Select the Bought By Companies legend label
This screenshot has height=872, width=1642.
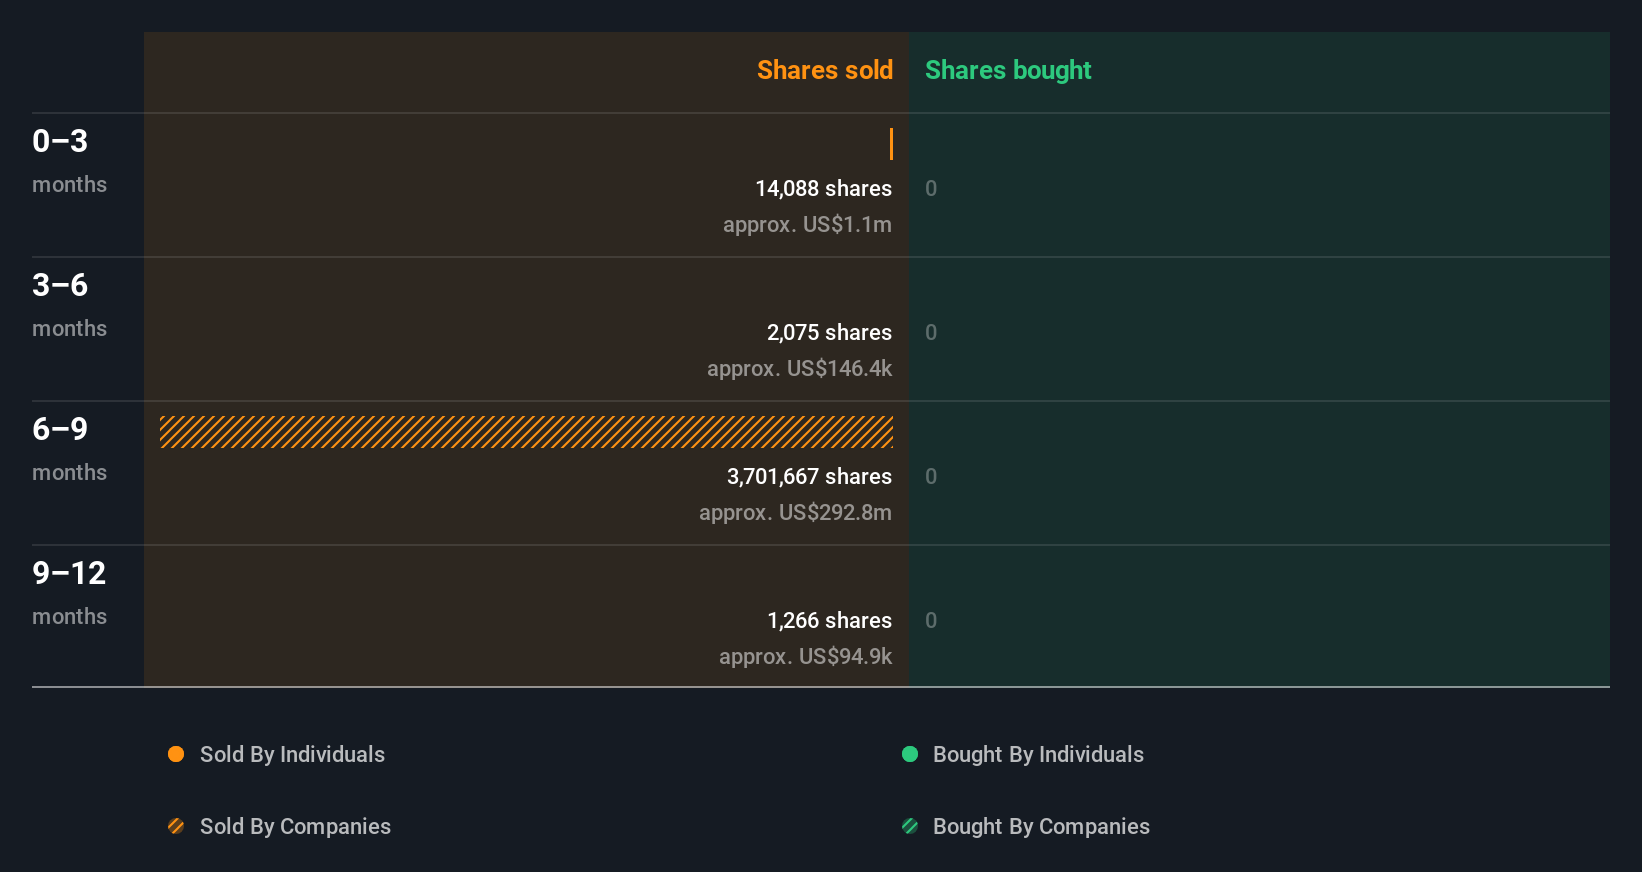click(1041, 826)
